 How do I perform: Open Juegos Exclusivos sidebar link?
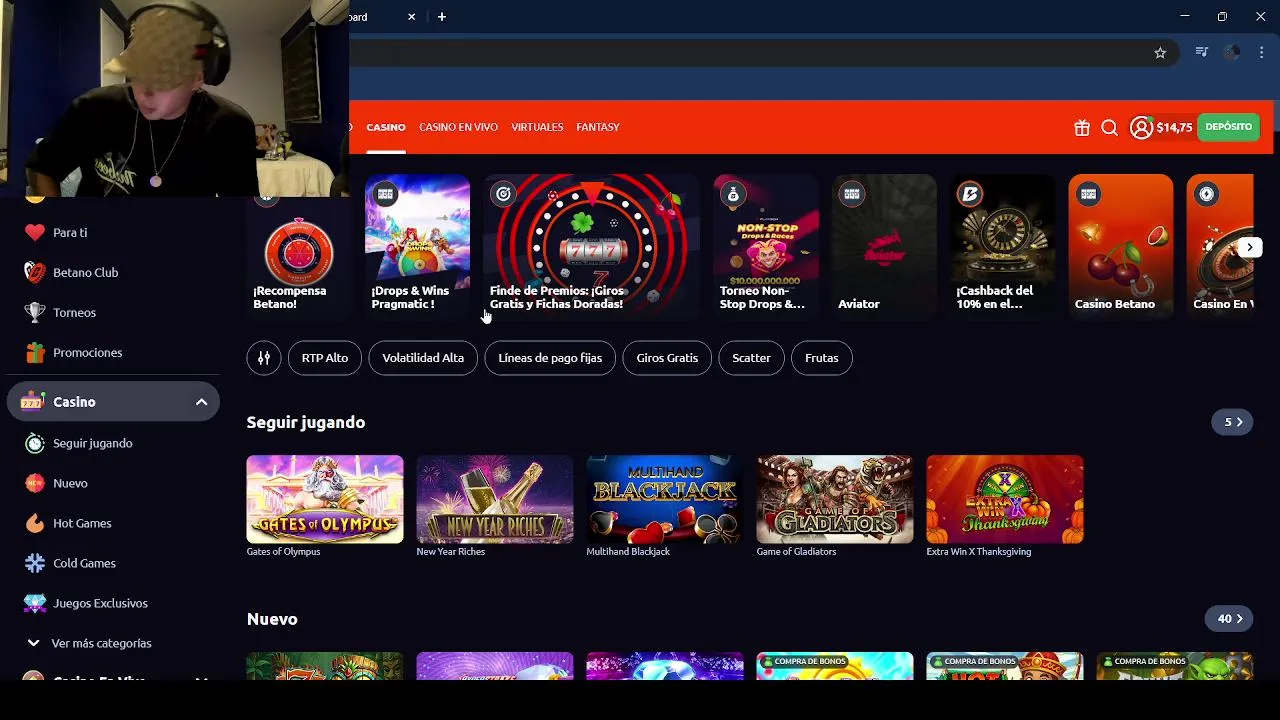click(x=100, y=603)
